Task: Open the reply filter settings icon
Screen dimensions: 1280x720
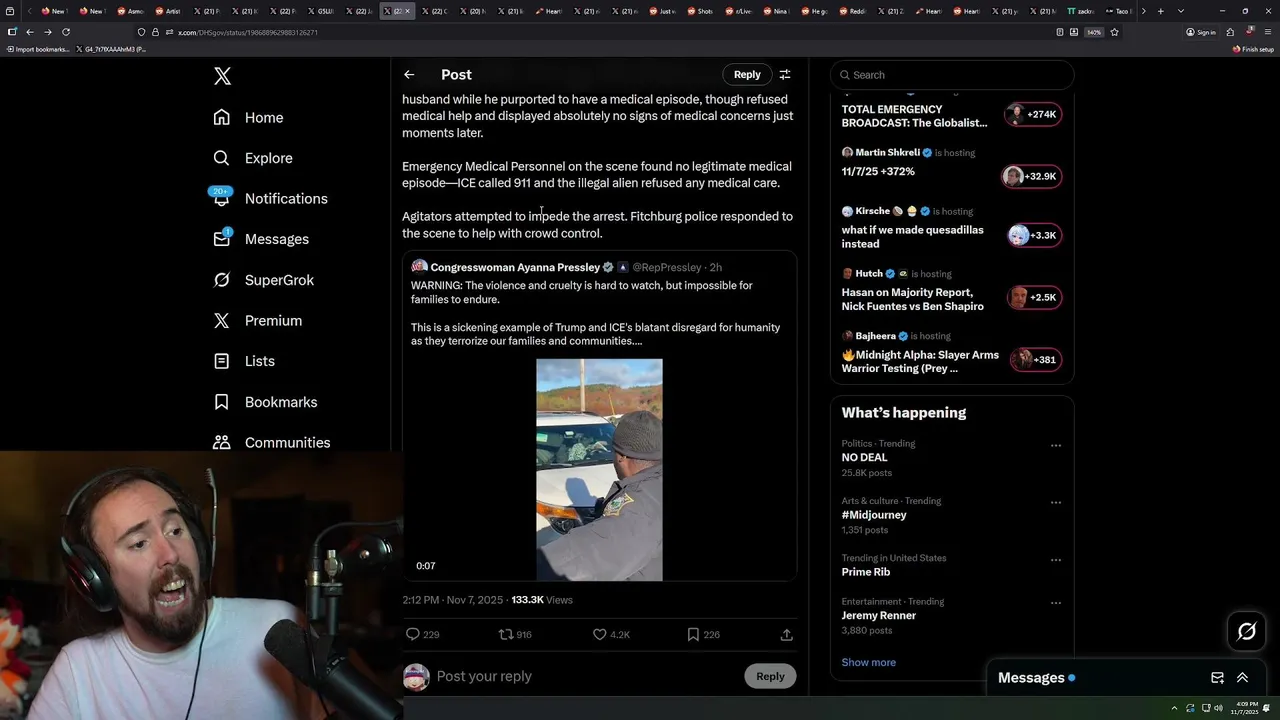Action: click(x=785, y=74)
